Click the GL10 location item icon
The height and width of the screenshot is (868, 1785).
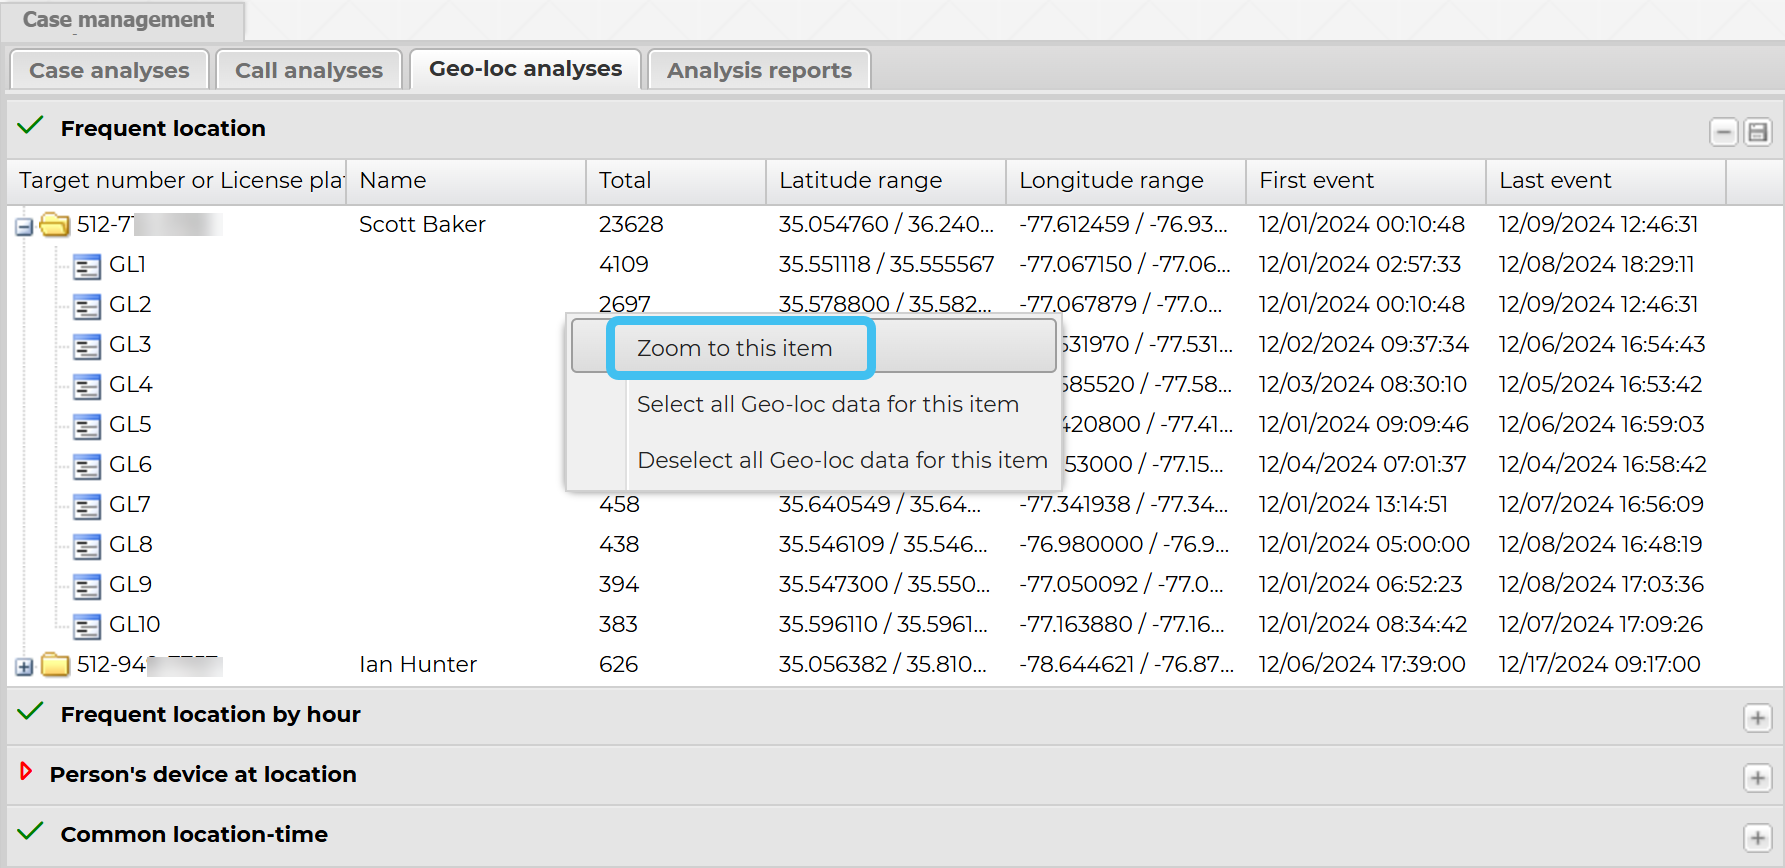click(87, 626)
